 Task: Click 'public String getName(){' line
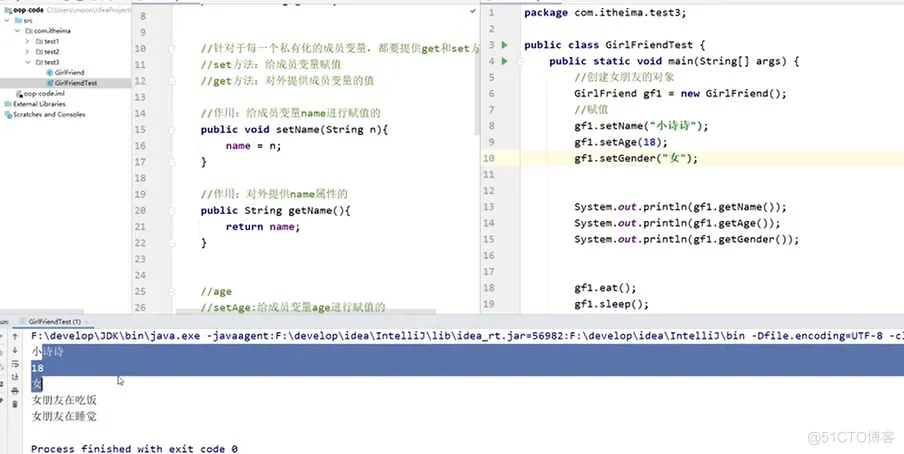[x=275, y=211]
